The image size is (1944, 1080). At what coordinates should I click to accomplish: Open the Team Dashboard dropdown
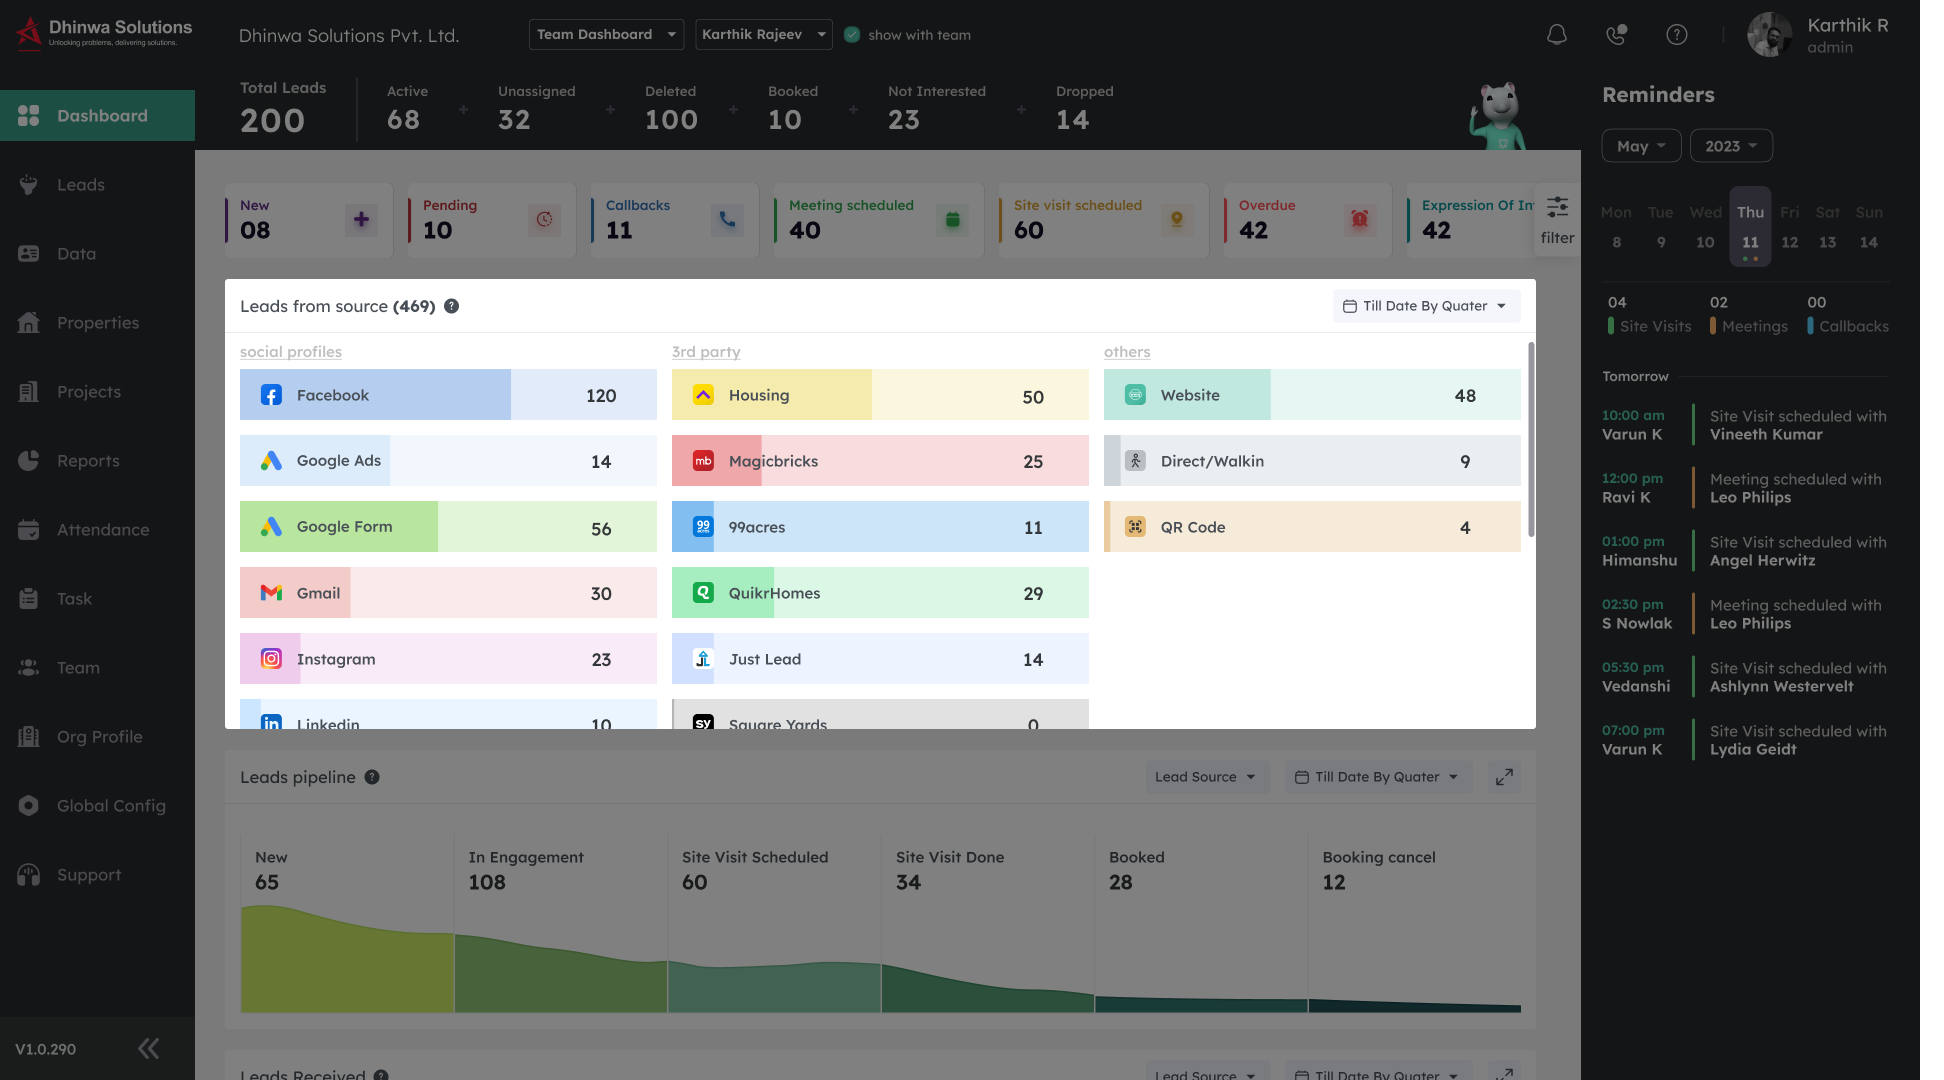click(x=606, y=35)
